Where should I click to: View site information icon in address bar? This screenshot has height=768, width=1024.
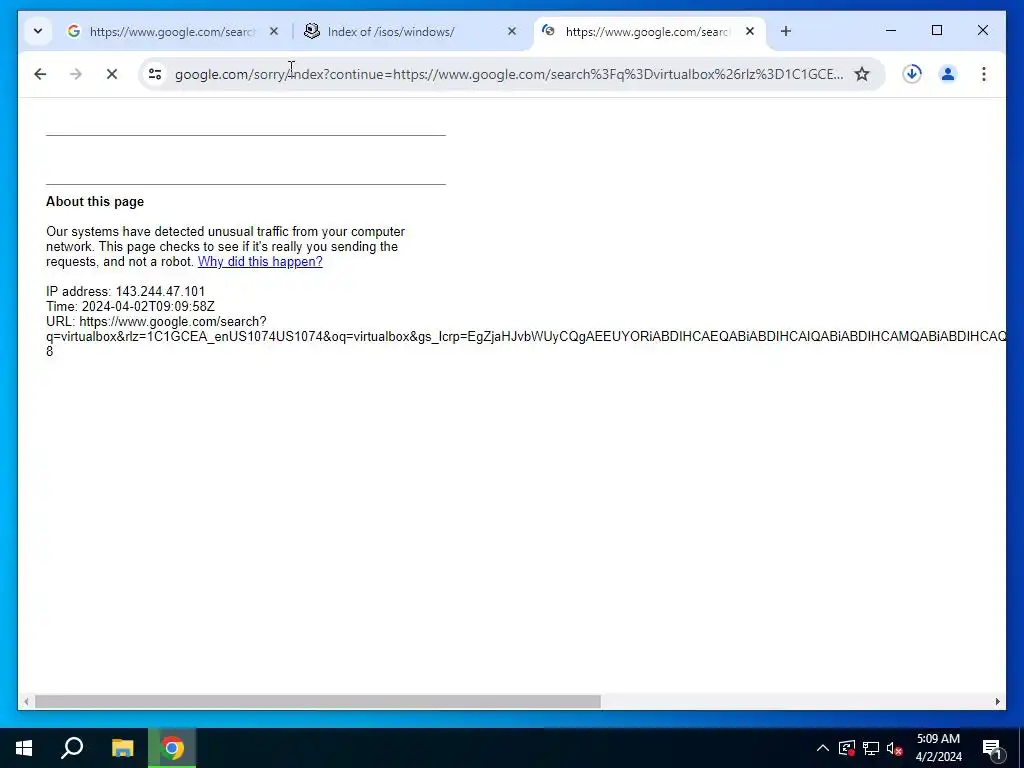[155, 74]
